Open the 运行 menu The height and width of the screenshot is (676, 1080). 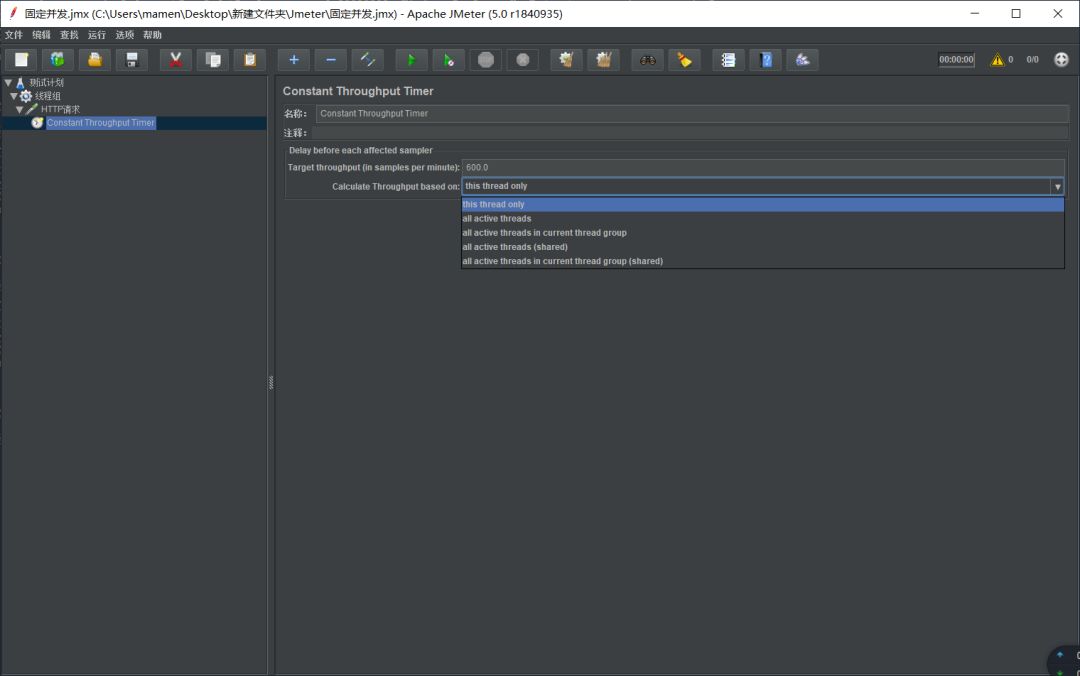click(x=96, y=34)
